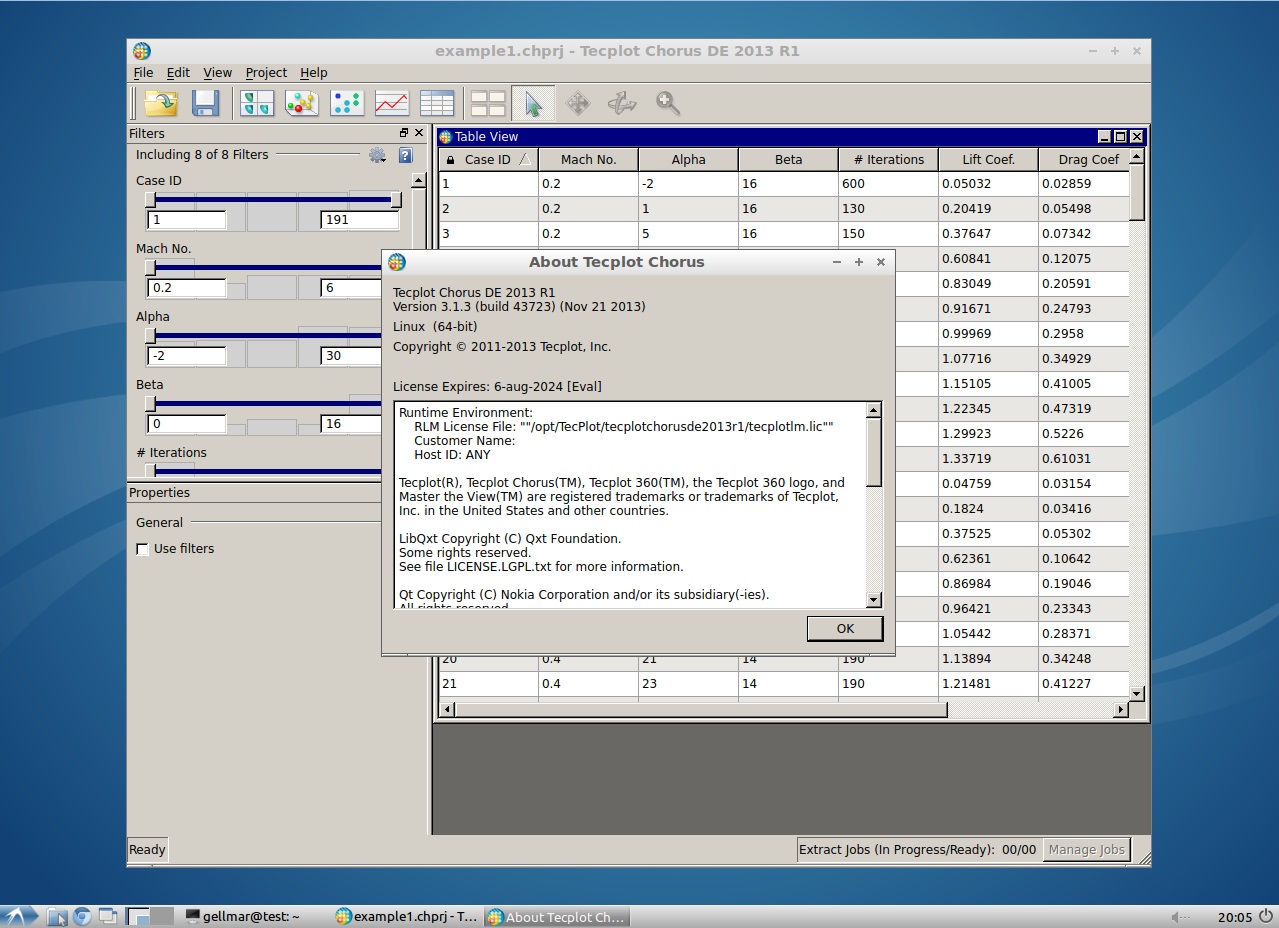Click the Save project floppy icon
Image resolution: width=1279 pixels, height=928 pixels.
(206, 103)
